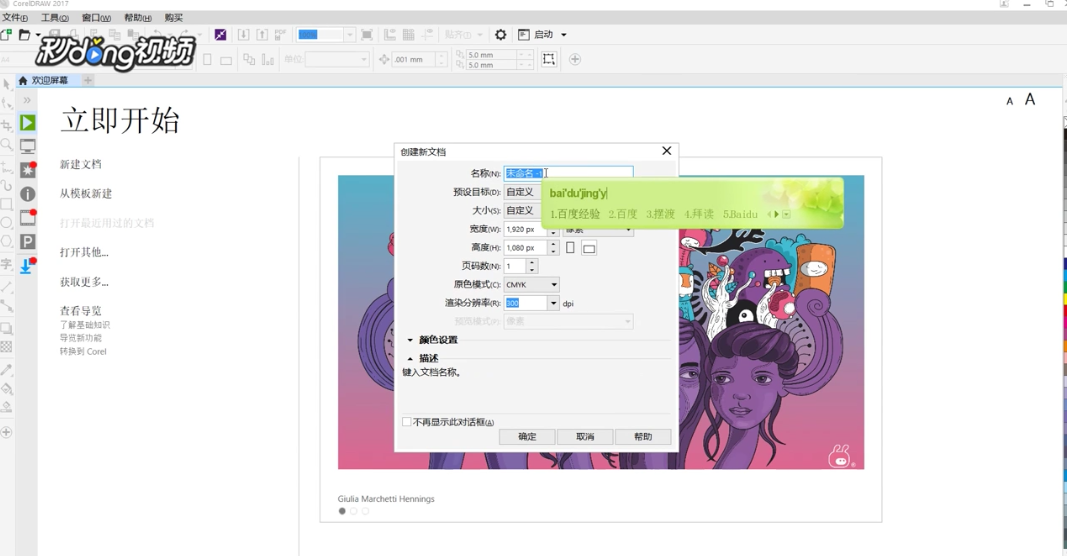Click the full-screen preview icon
The height and width of the screenshot is (556, 1067).
(x=366, y=34)
